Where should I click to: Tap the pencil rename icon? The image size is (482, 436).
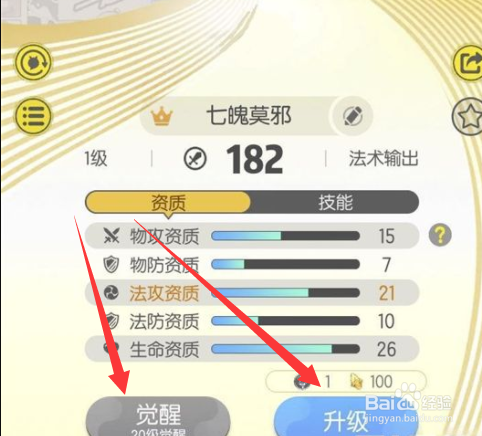point(353,116)
